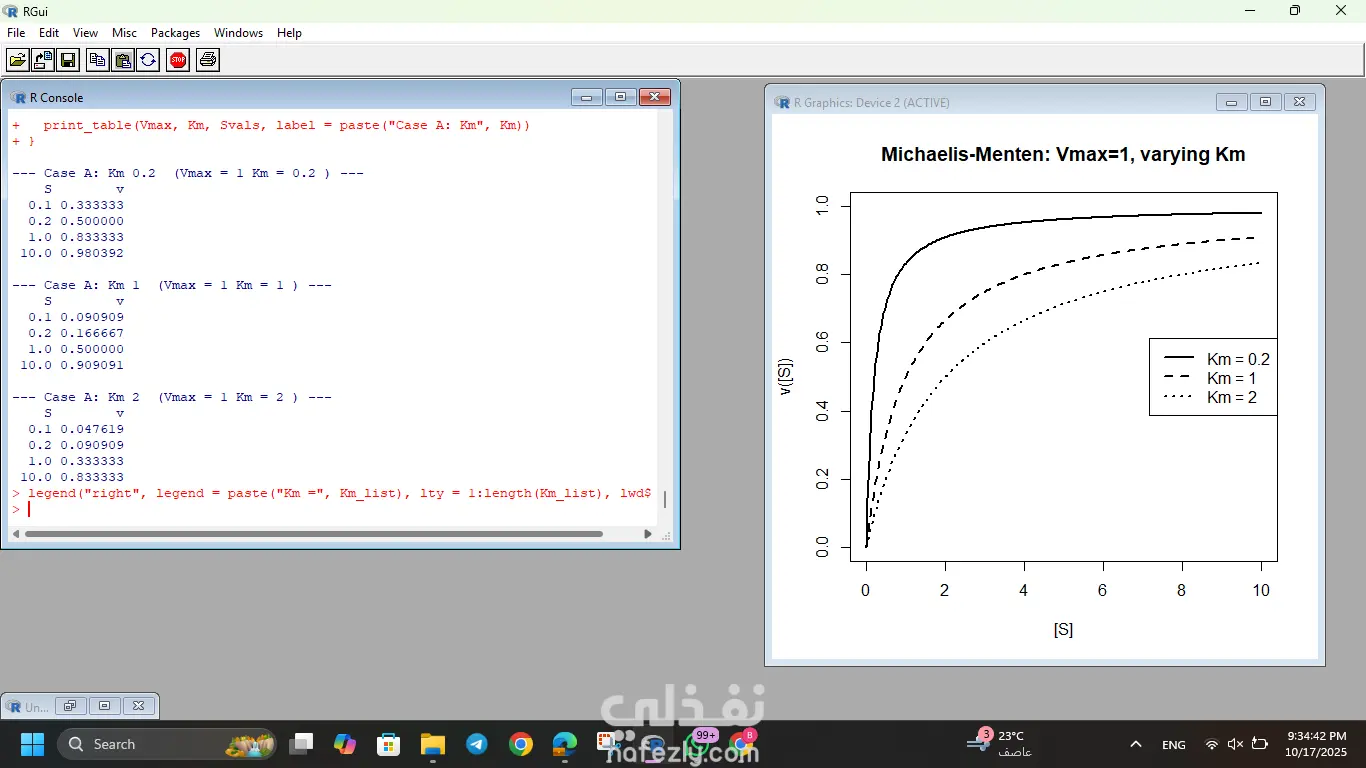Image resolution: width=1366 pixels, height=768 pixels.
Task: Click the value 0.047619 in the console
Action: coord(92,429)
